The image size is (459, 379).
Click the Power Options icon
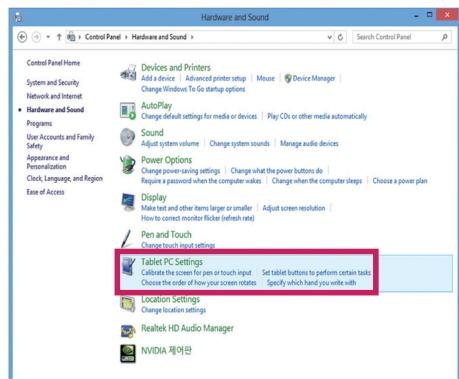pos(128,164)
